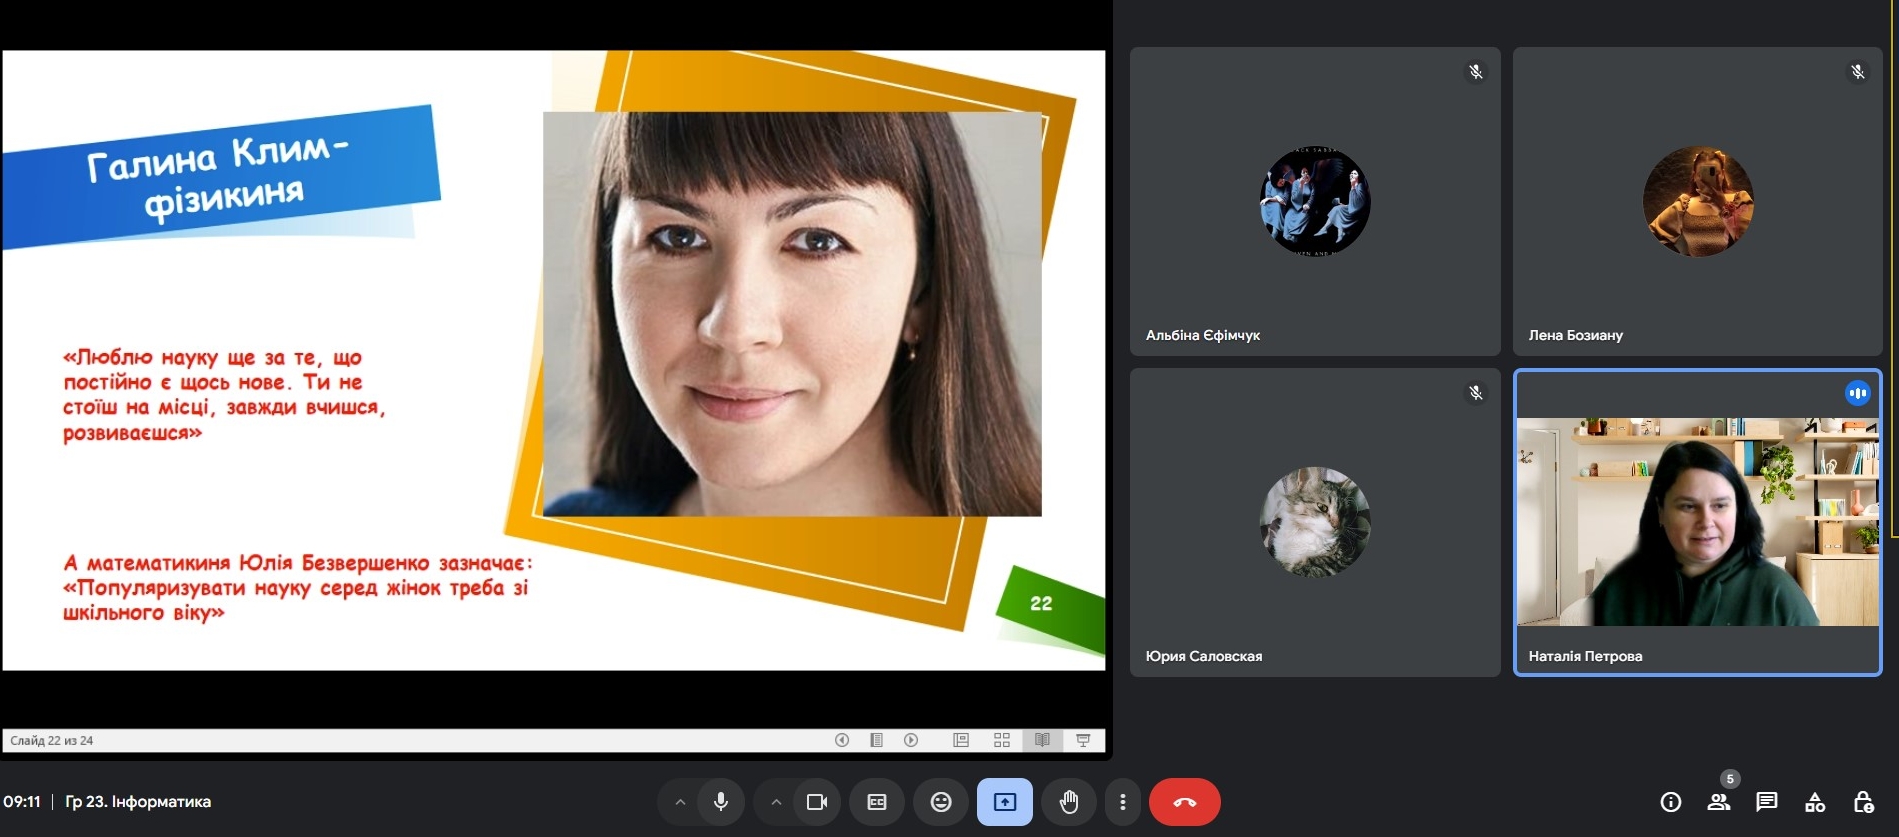The image size is (1899, 837).
Task: Switch slideshow to slide sorter view
Action: [1002, 740]
